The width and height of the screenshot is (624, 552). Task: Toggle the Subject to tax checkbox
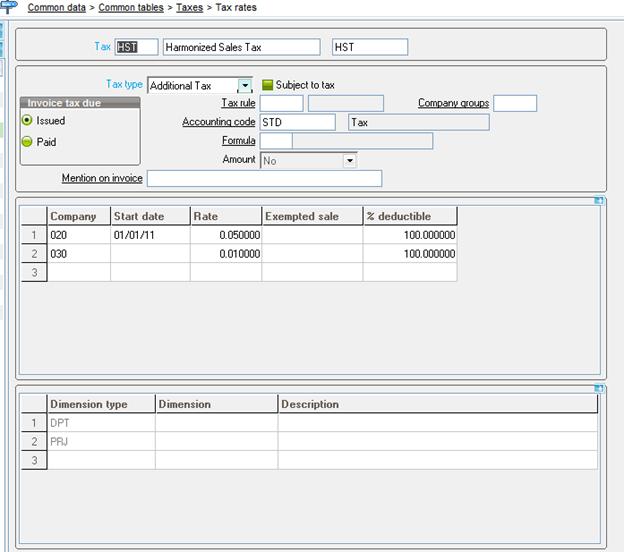click(x=267, y=85)
